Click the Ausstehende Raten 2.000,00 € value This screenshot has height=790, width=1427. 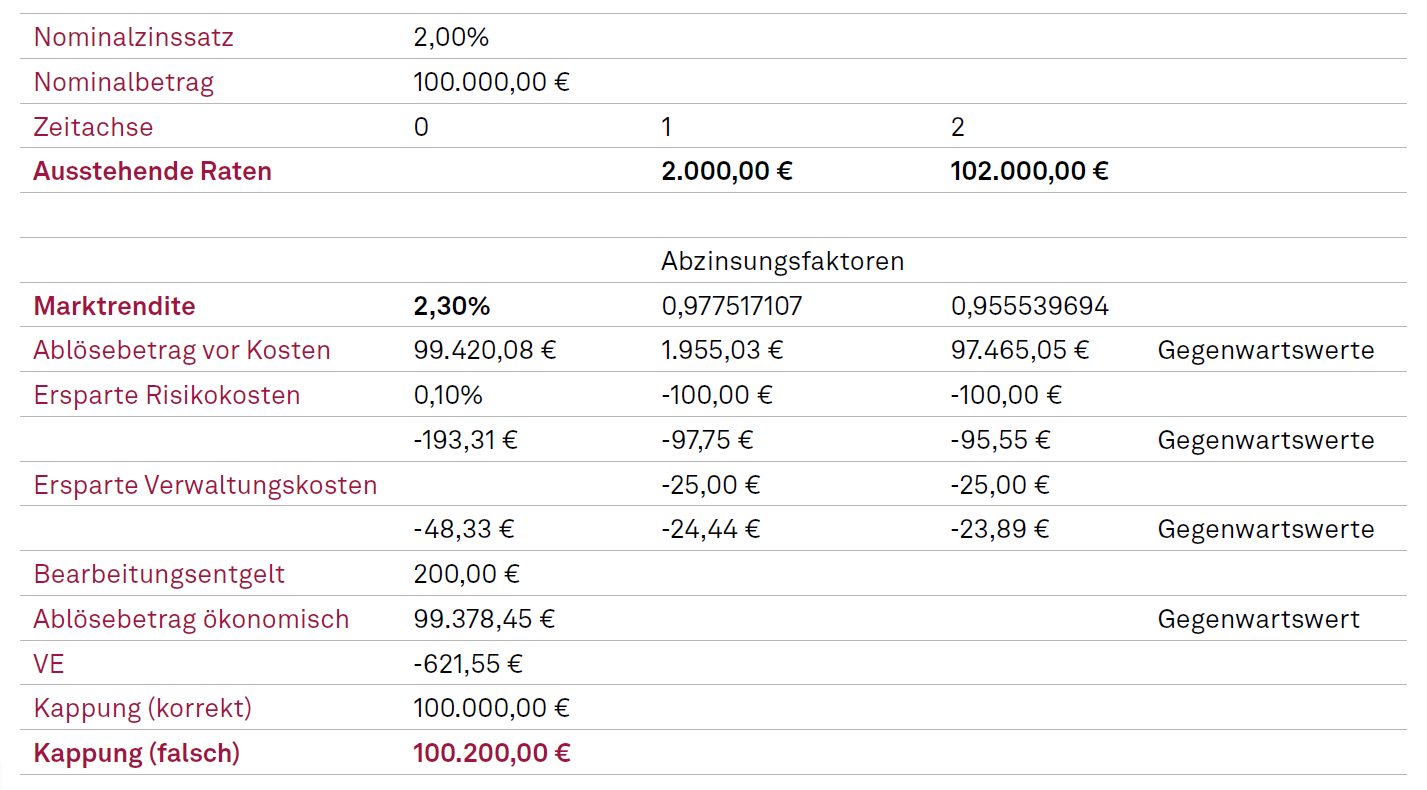(726, 171)
